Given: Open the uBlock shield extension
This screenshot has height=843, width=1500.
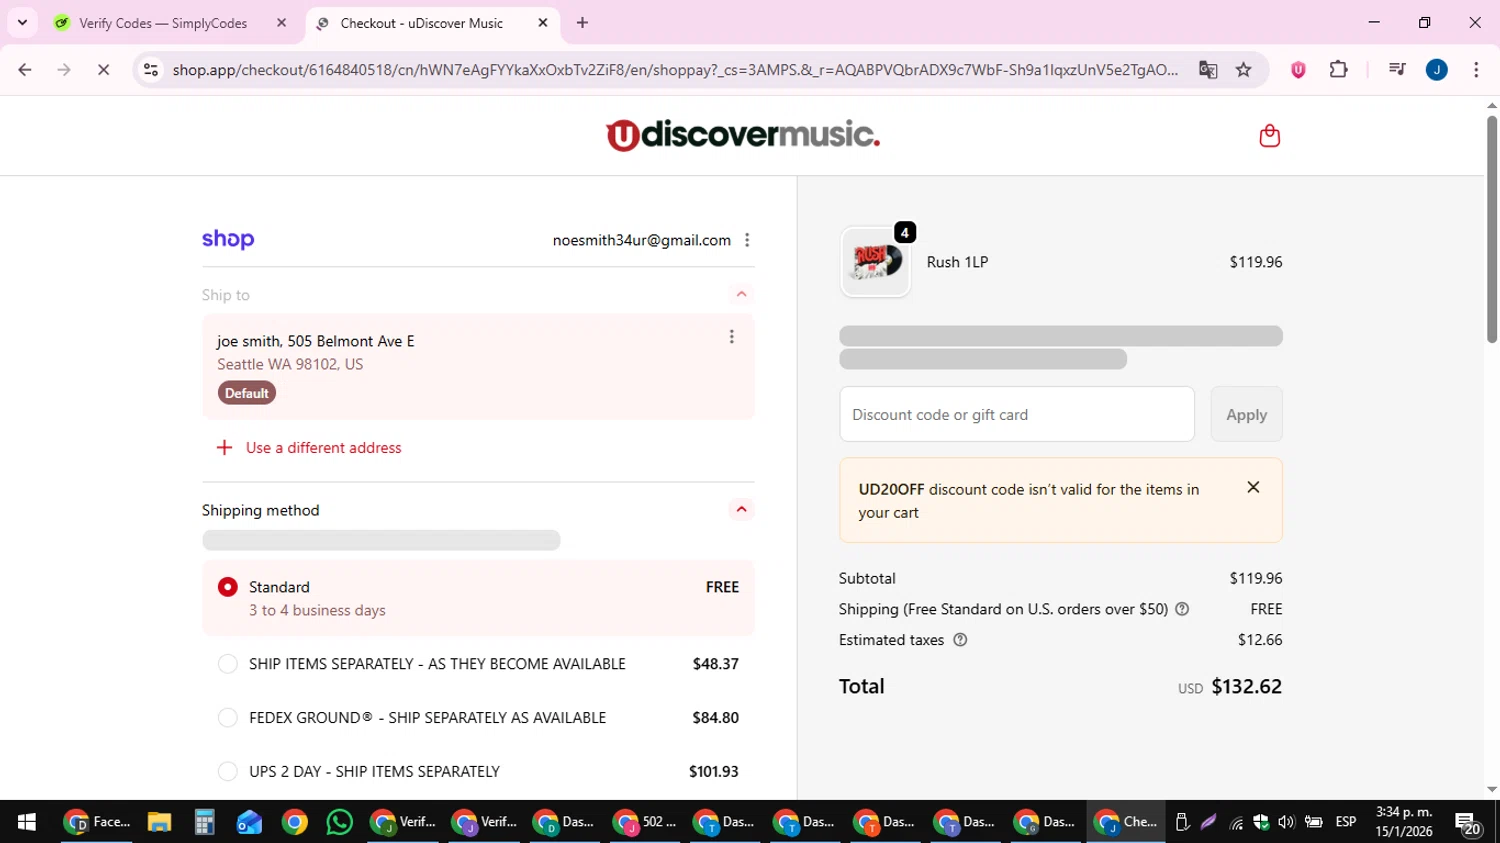Looking at the screenshot, I should pyautogui.click(x=1298, y=70).
